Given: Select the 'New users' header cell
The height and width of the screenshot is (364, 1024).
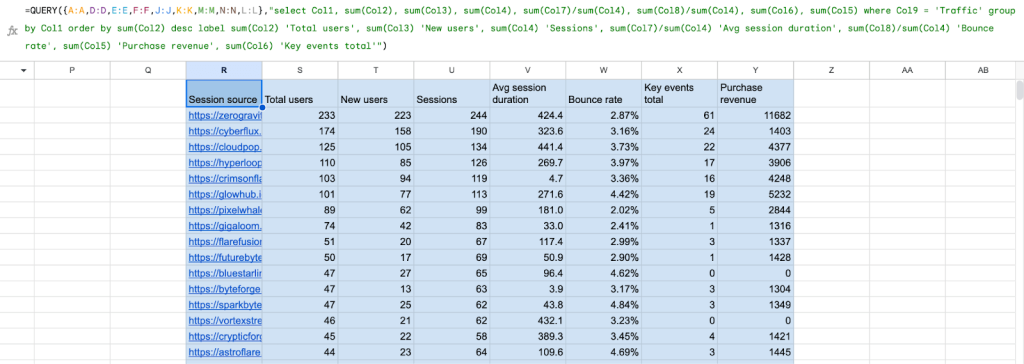Looking at the screenshot, I should point(376,93).
